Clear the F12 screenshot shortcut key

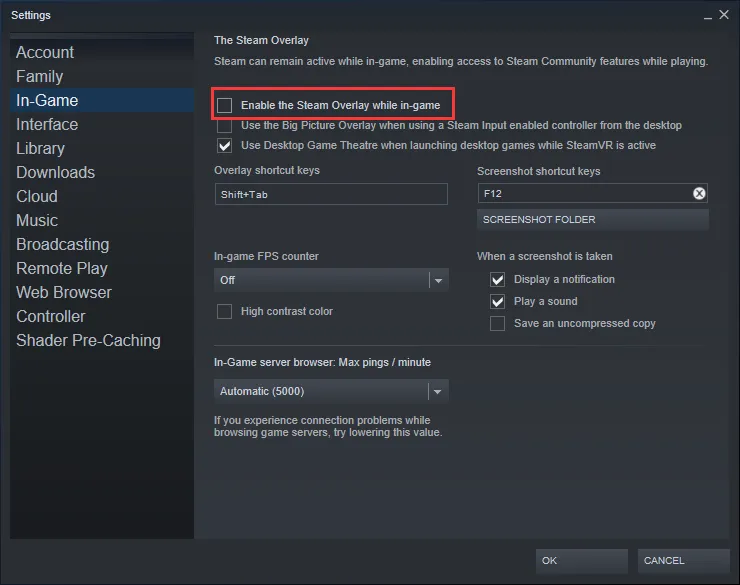[x=699, y=193]
